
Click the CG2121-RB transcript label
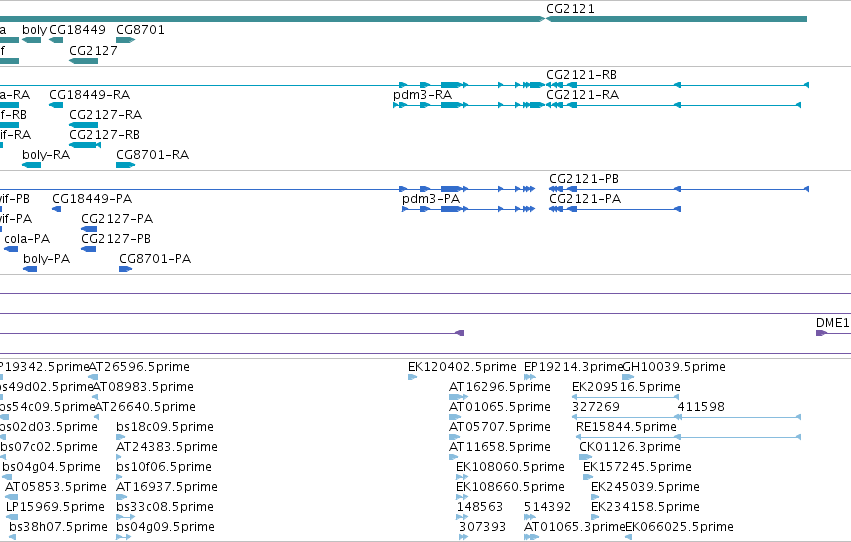pyautogui.click(x=581, y=75)
